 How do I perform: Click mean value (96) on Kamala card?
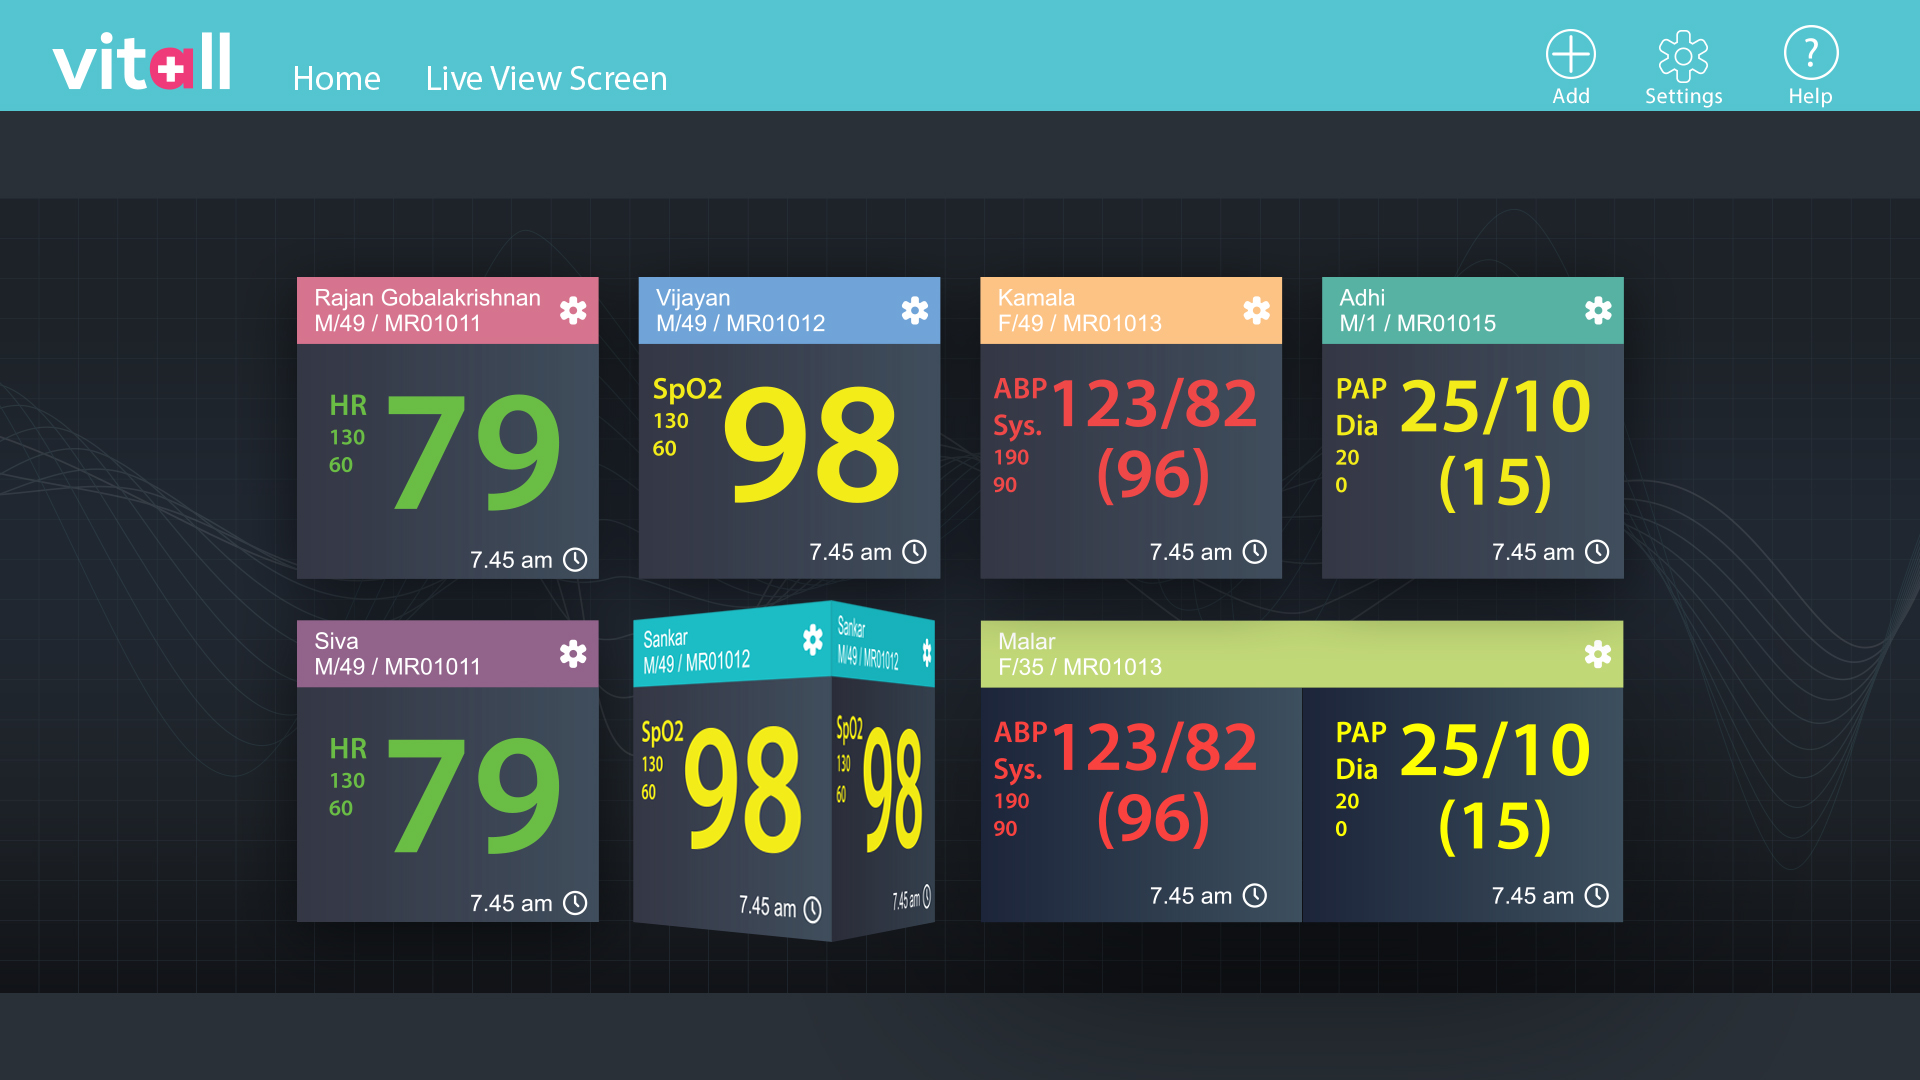click(x=1153, y=474)
